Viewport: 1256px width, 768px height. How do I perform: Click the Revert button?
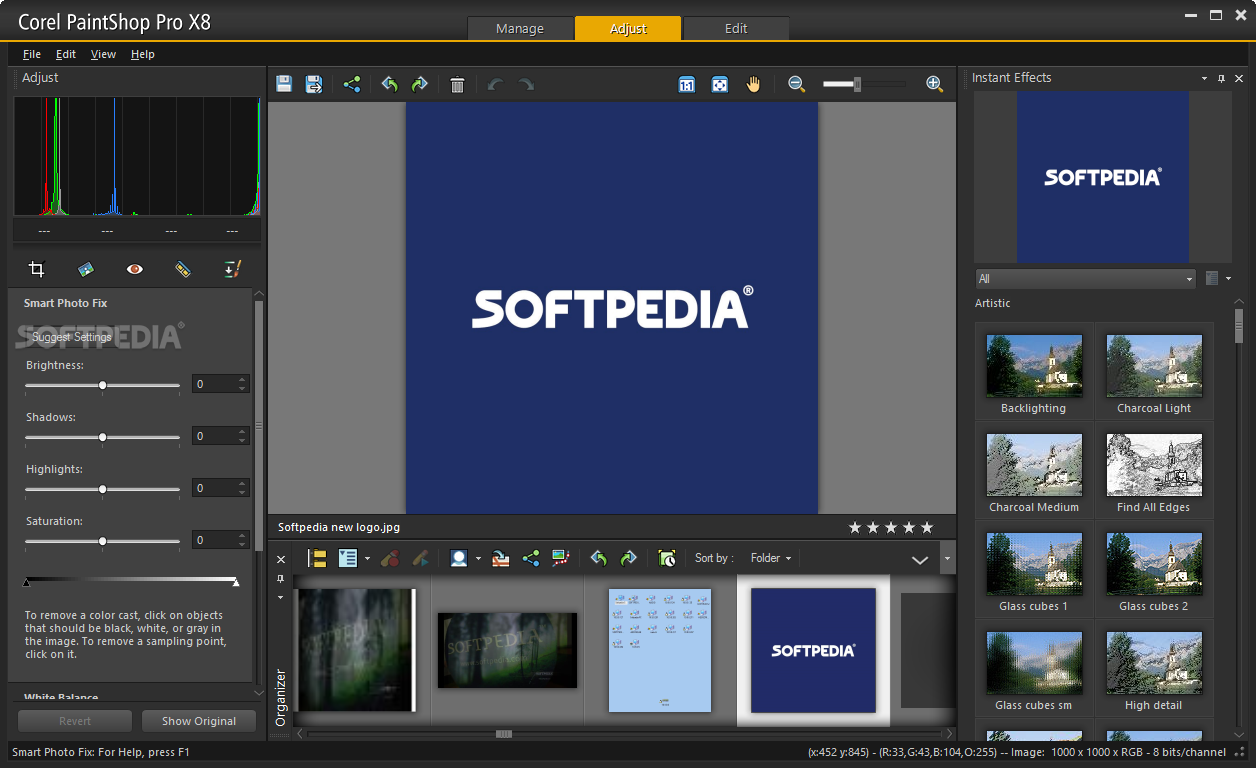[x=75, y=721]
